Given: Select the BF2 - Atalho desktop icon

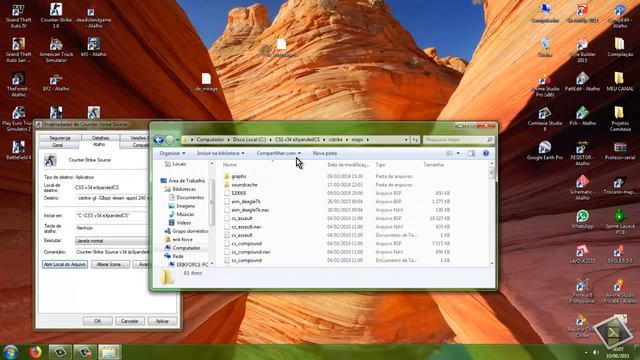Looking at the screenshot, I should 56,82.
